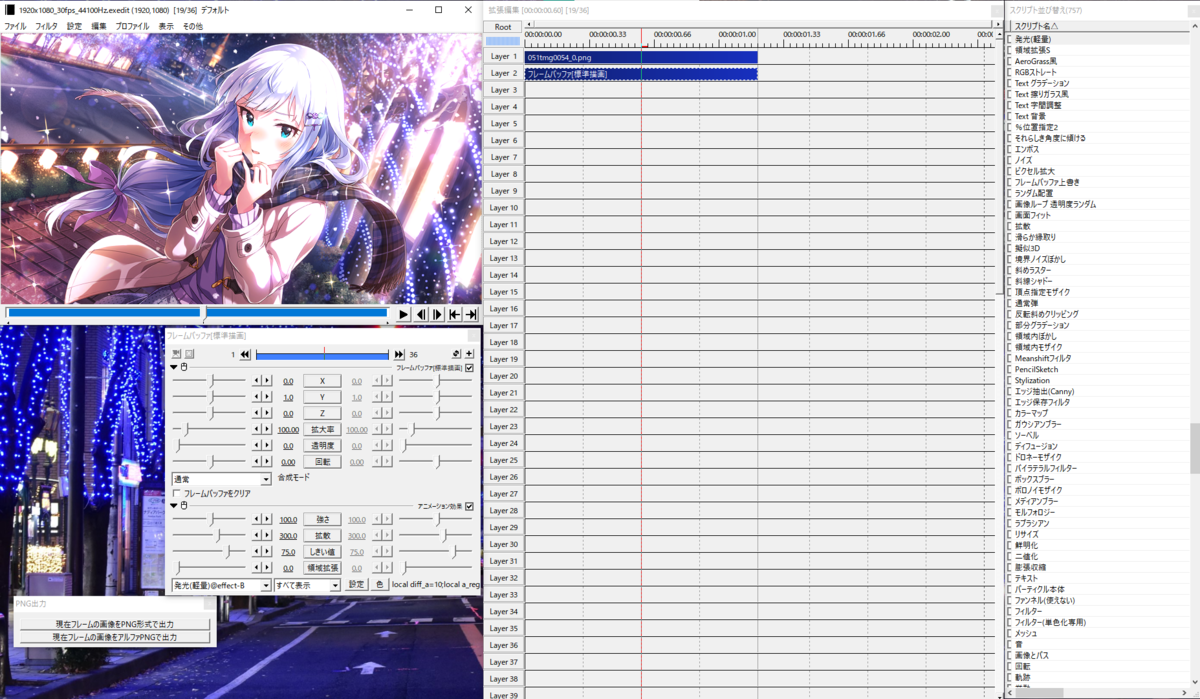Check the エンボス script checkbox
The image size is (1200, 699).
[1009, 149]
